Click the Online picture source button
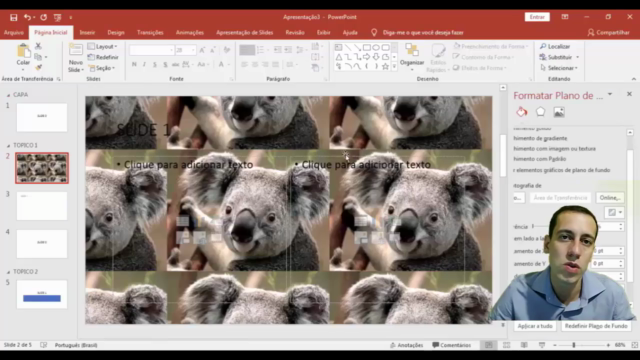This screenshot has width=640, height=360. pyautogui.click(x=610, y=198)
